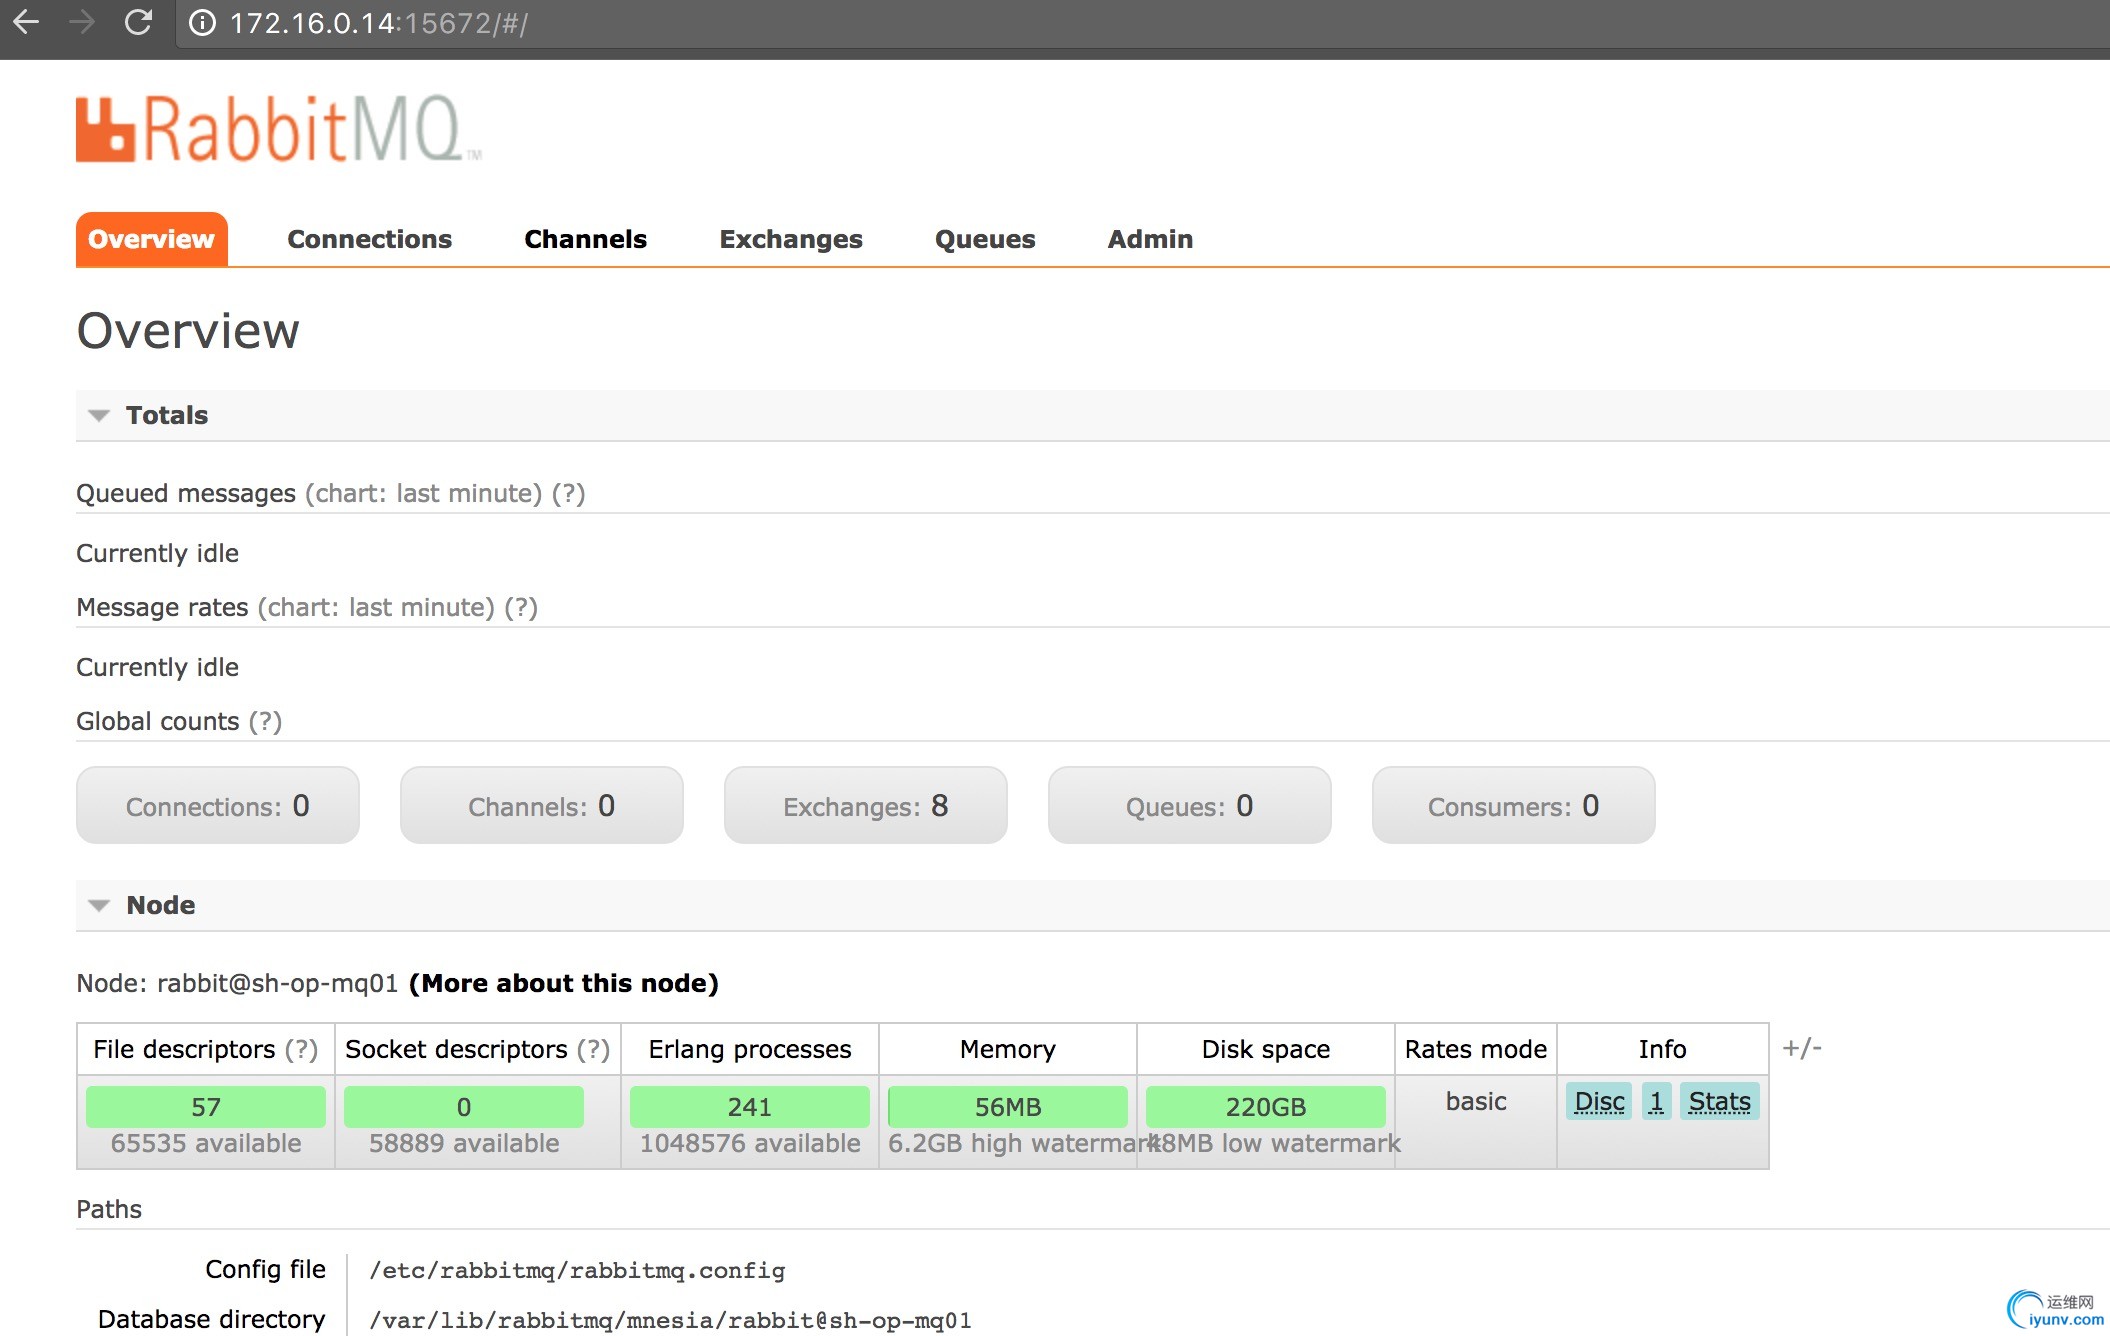Click the node name rabbit@sh-op-mq01
2110x1336 pixels.
[277, 983]
